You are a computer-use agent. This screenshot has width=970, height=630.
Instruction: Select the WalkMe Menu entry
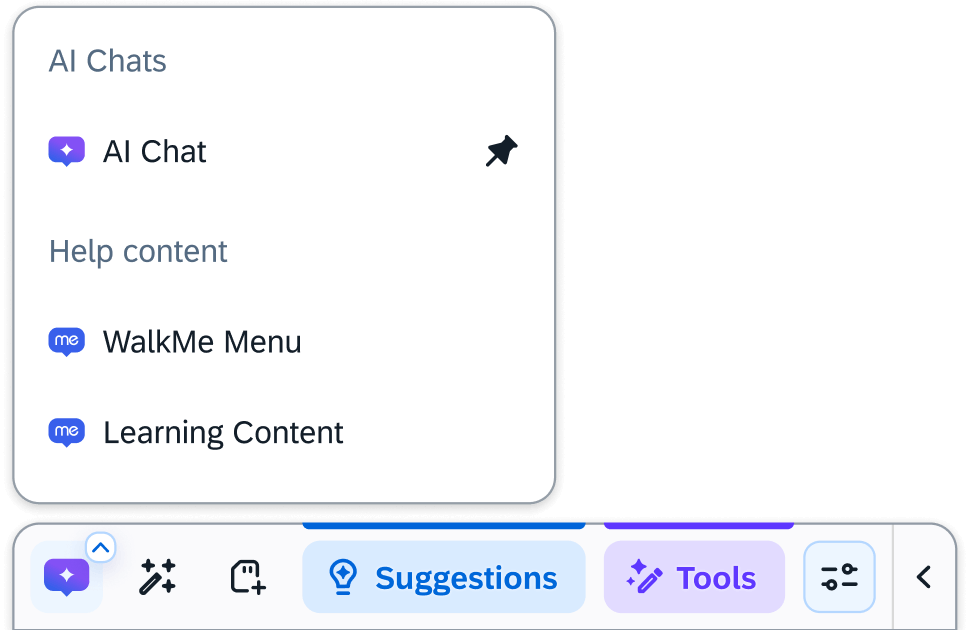click(202, 341)
